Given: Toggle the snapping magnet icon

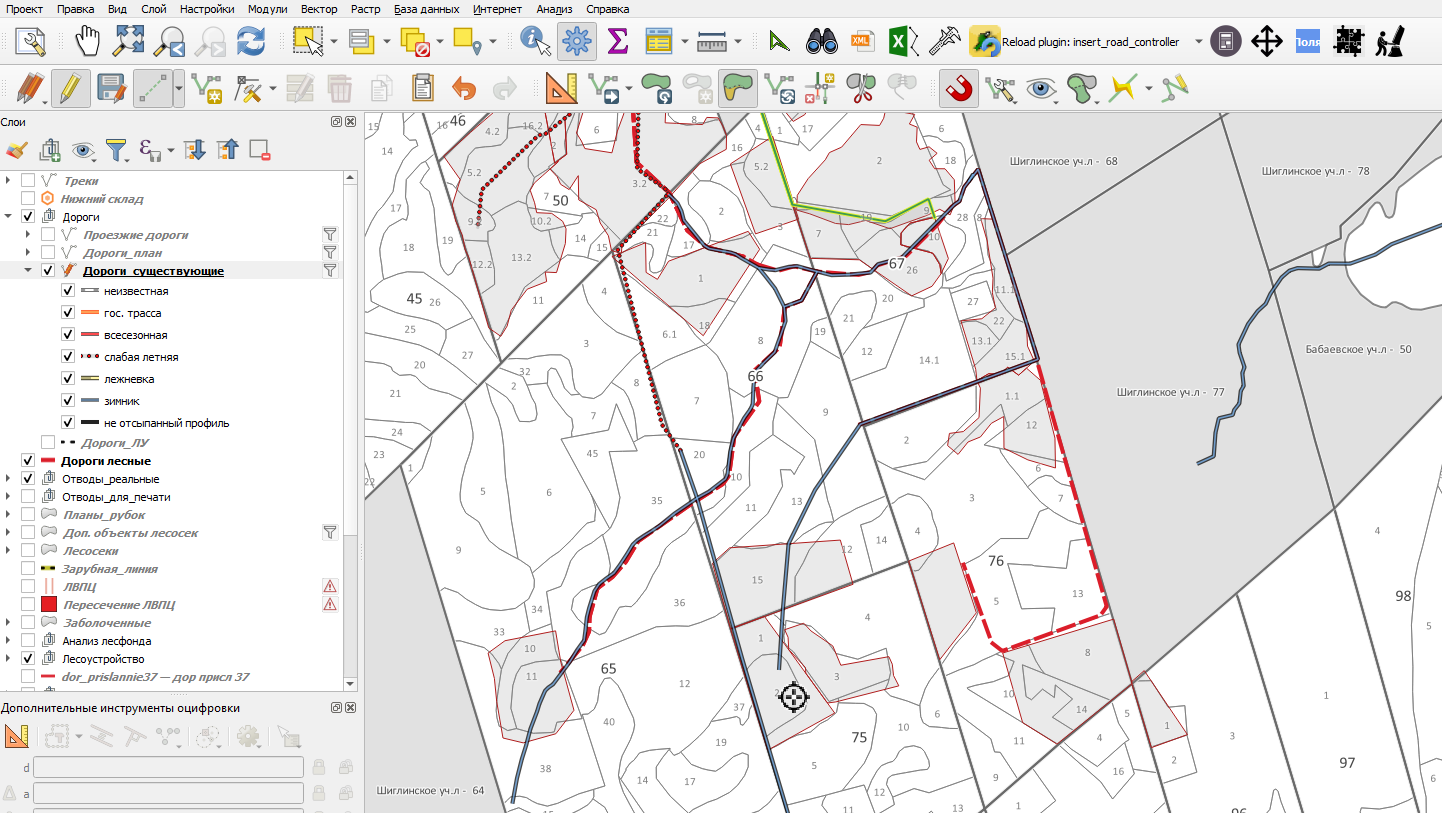Looking at the screenshot, I should [x=959, y=89].
